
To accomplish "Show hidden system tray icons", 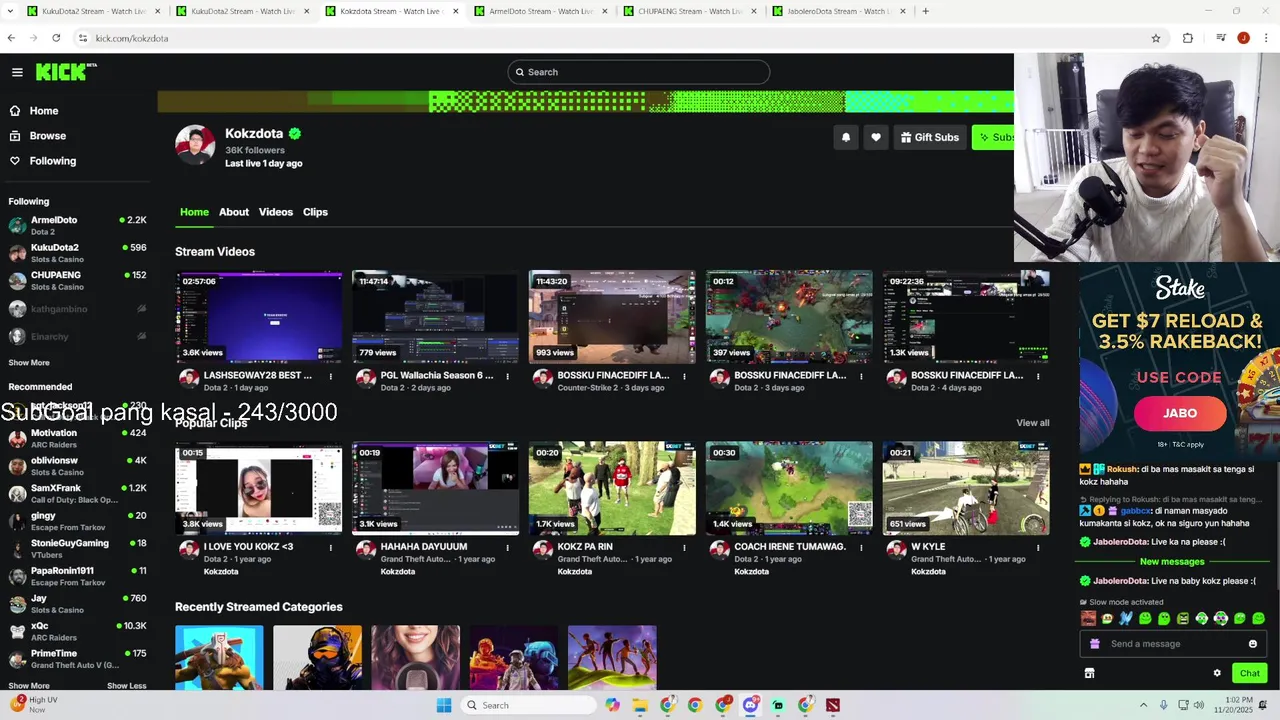I will pyautogui.click(x=1144, y=705).
